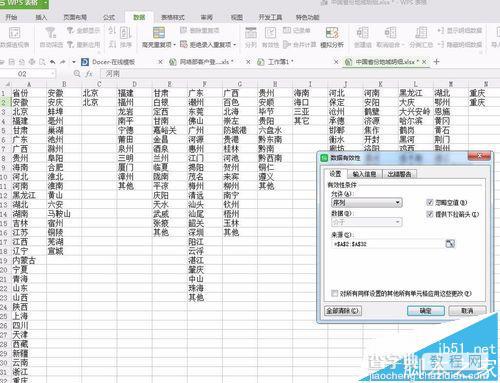Close the 工作簿1 document tab
Screen dimensions: 500x383
[x=336, y=62]
